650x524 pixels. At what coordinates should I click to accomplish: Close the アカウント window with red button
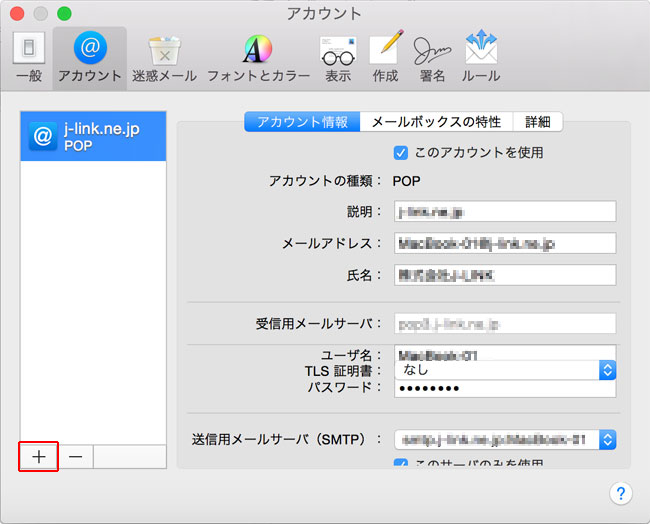point(17,14)
